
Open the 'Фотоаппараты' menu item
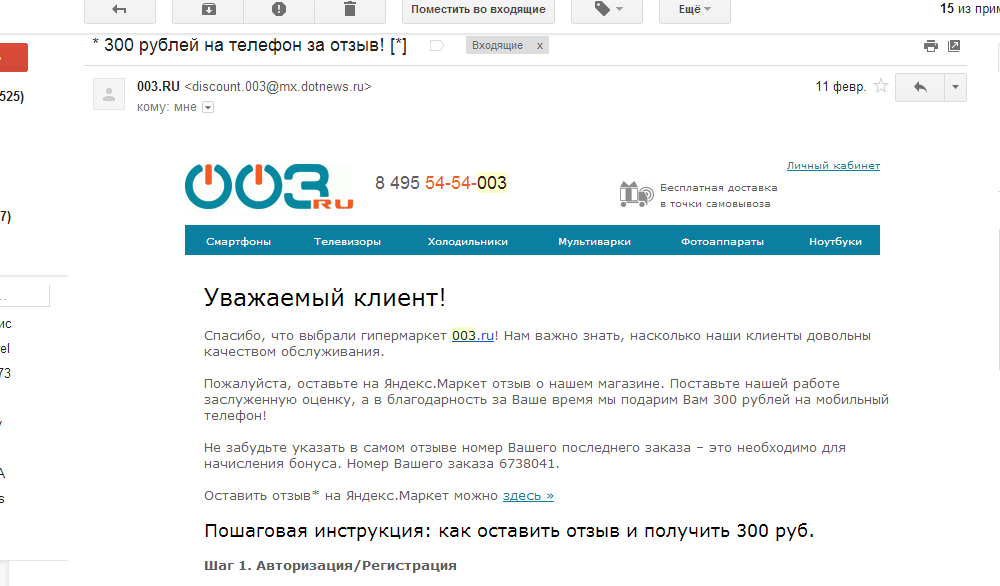tap(723, 242)
